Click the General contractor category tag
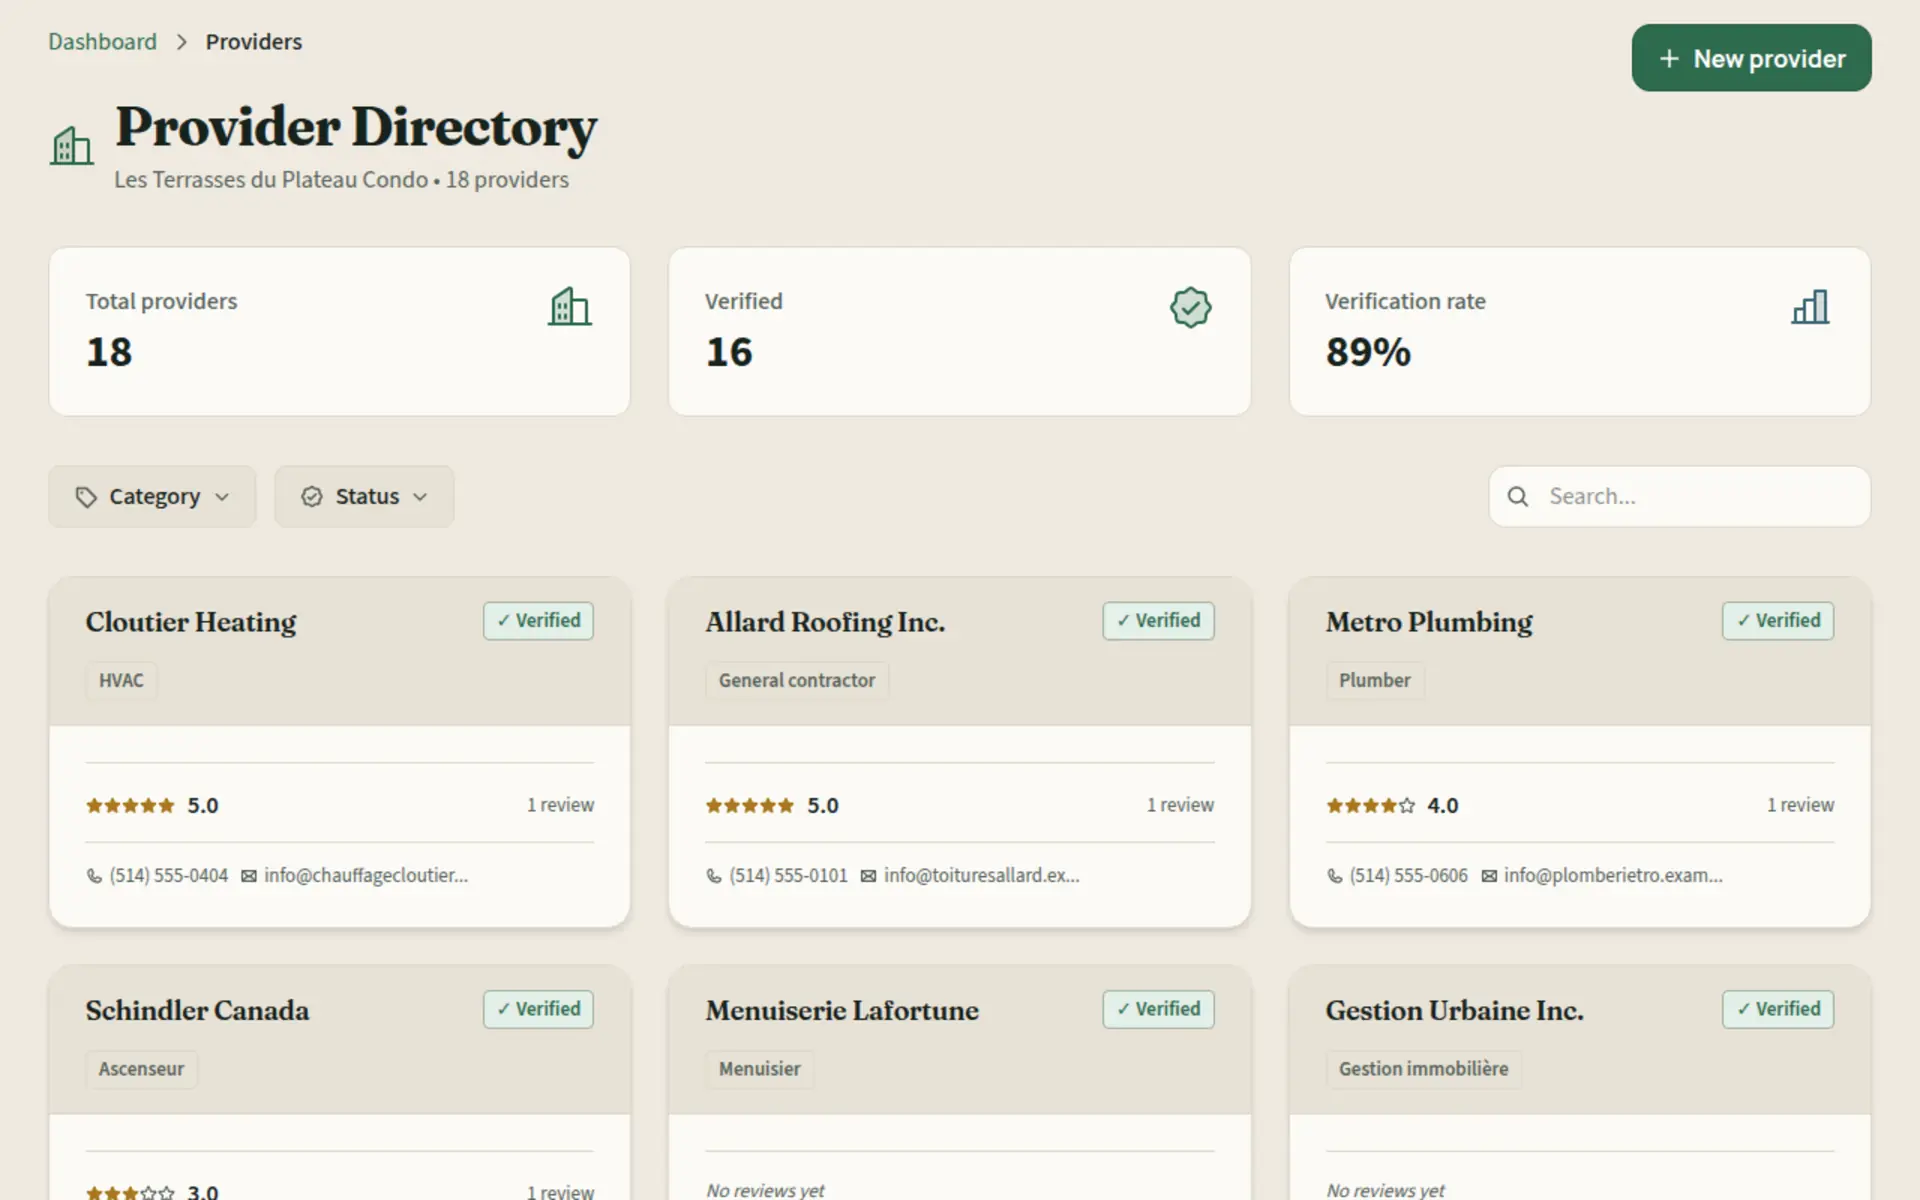Viewport: 1920px width, 1200px height. pos(797,681)
